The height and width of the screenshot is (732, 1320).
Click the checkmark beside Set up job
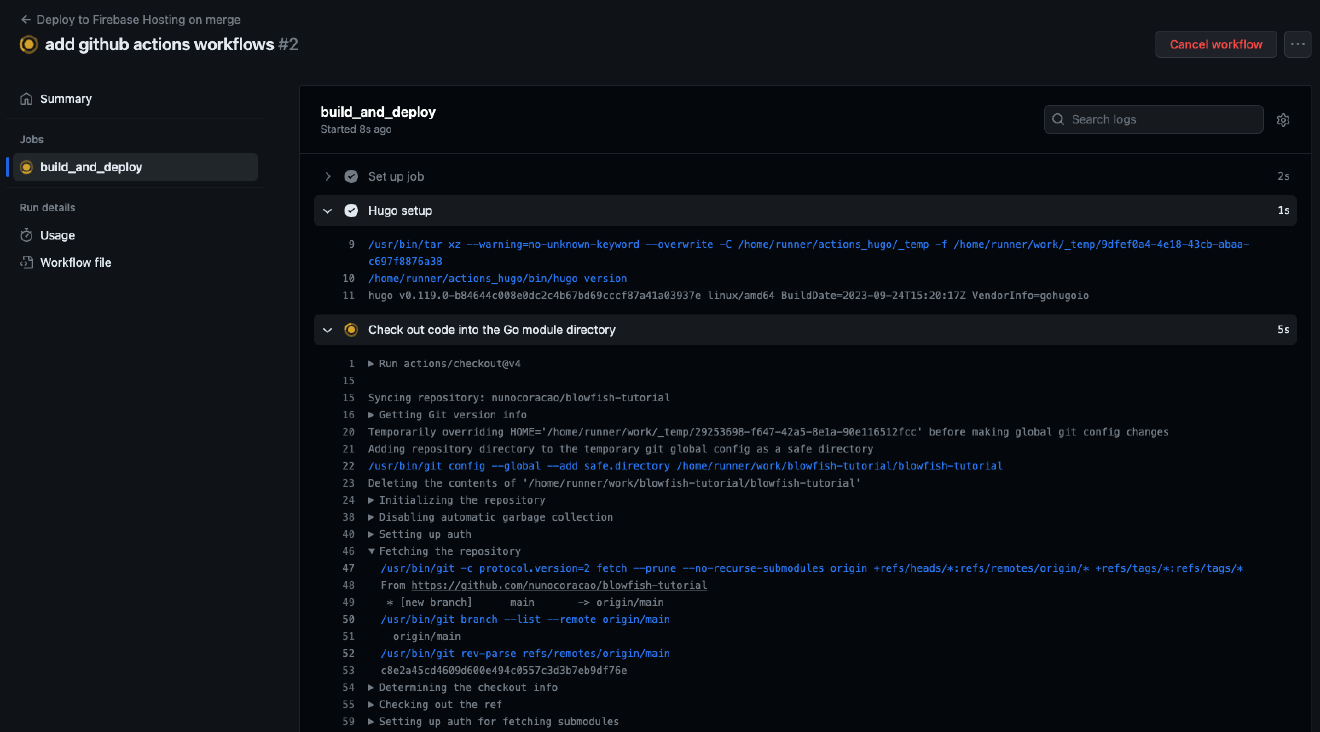tap(351, 175)
